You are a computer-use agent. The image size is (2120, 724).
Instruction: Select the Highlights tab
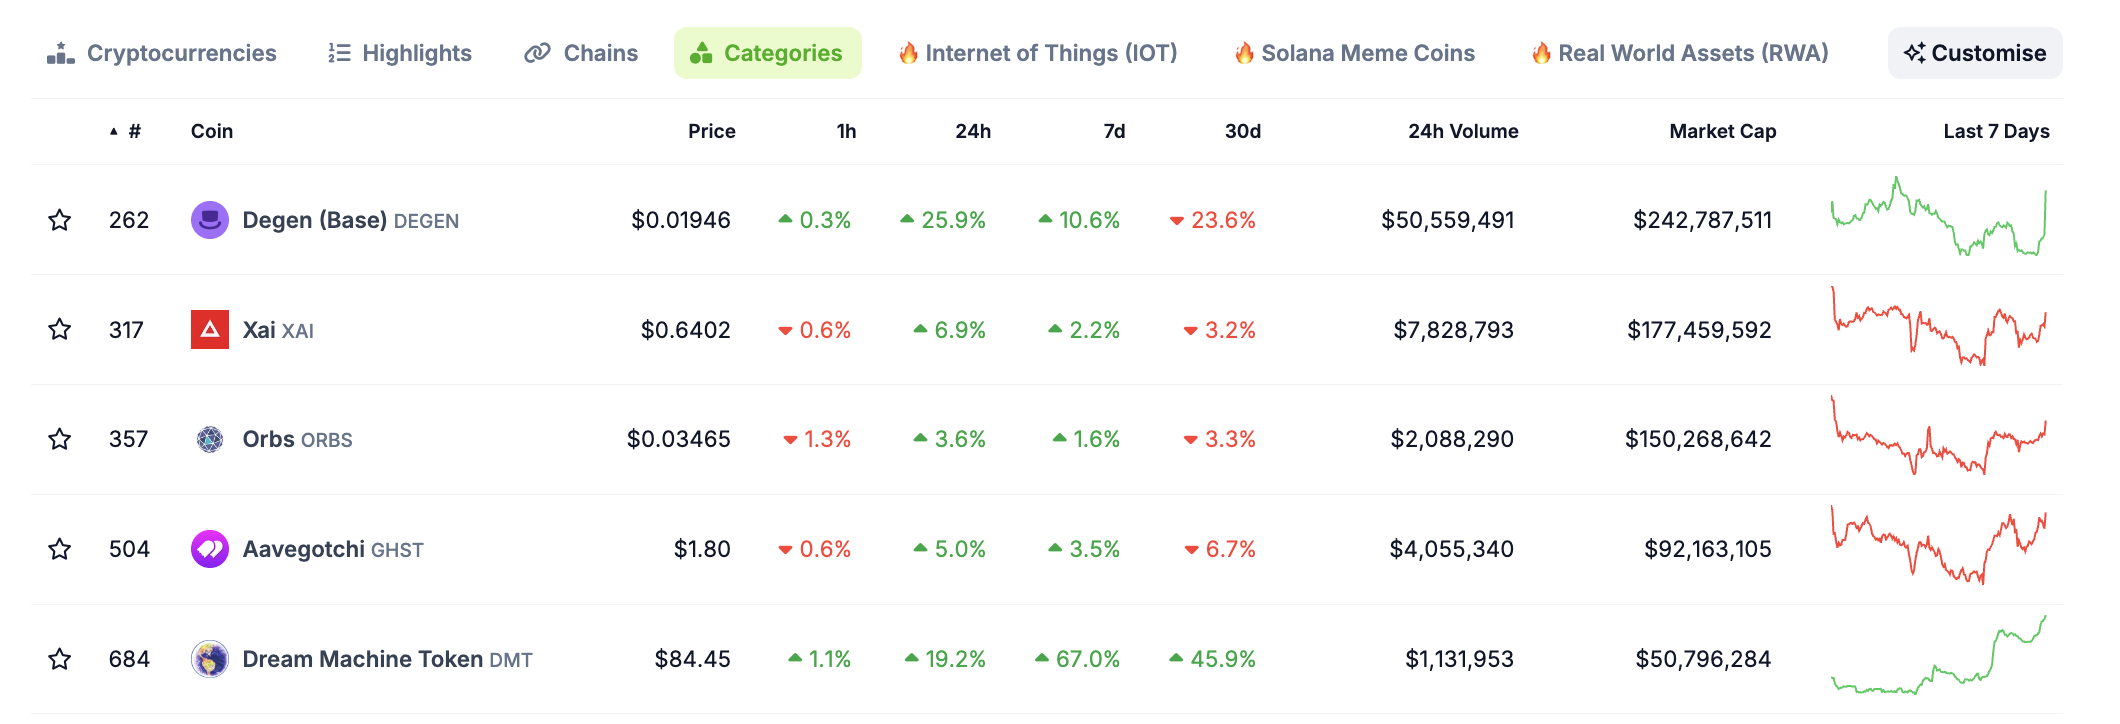coord(400,53)
